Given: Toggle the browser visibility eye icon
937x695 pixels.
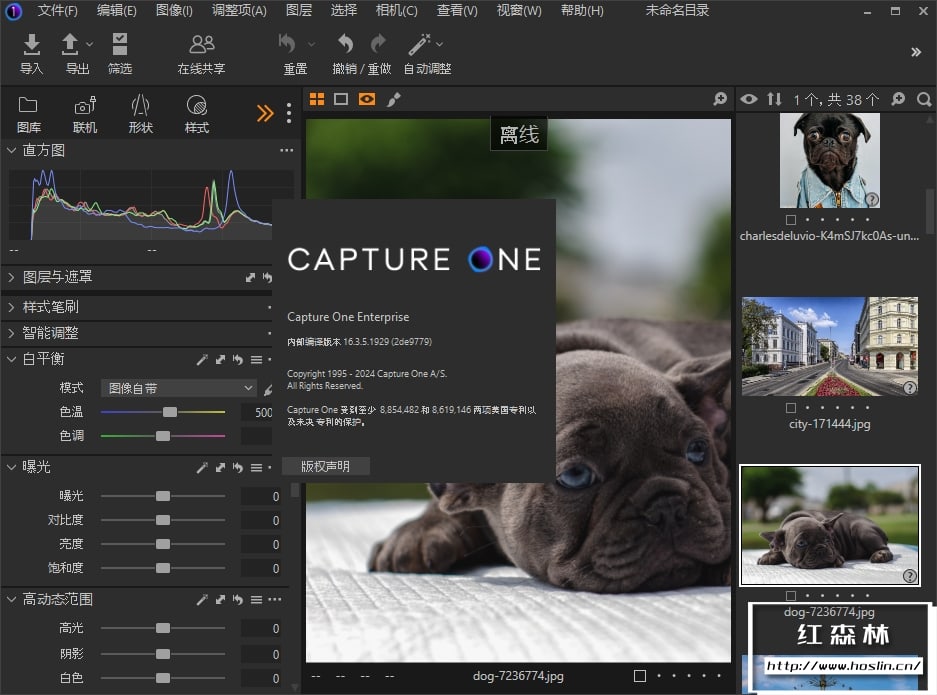Looking at the screenshot, I should tap(749, 99).
